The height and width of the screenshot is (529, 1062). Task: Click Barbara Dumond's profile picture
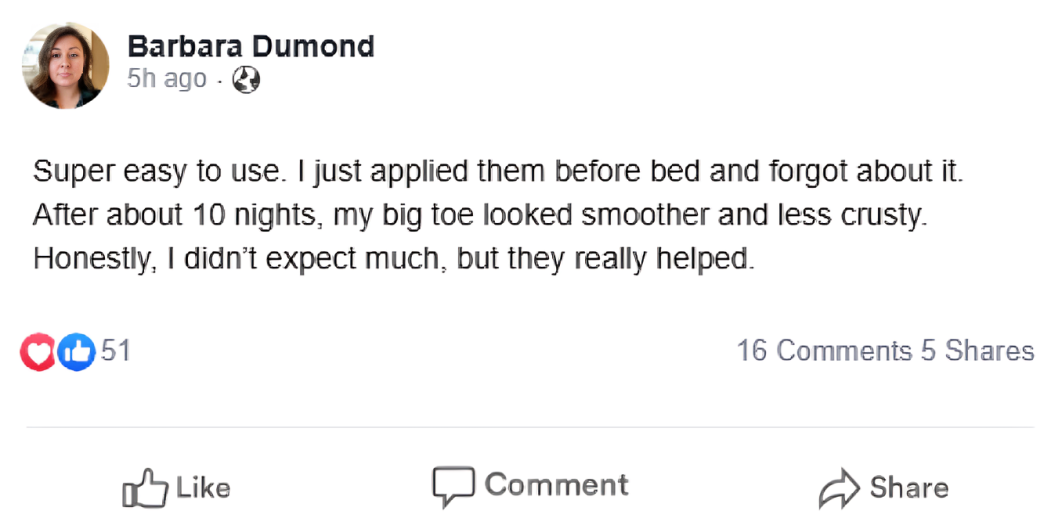coord(66,66)
